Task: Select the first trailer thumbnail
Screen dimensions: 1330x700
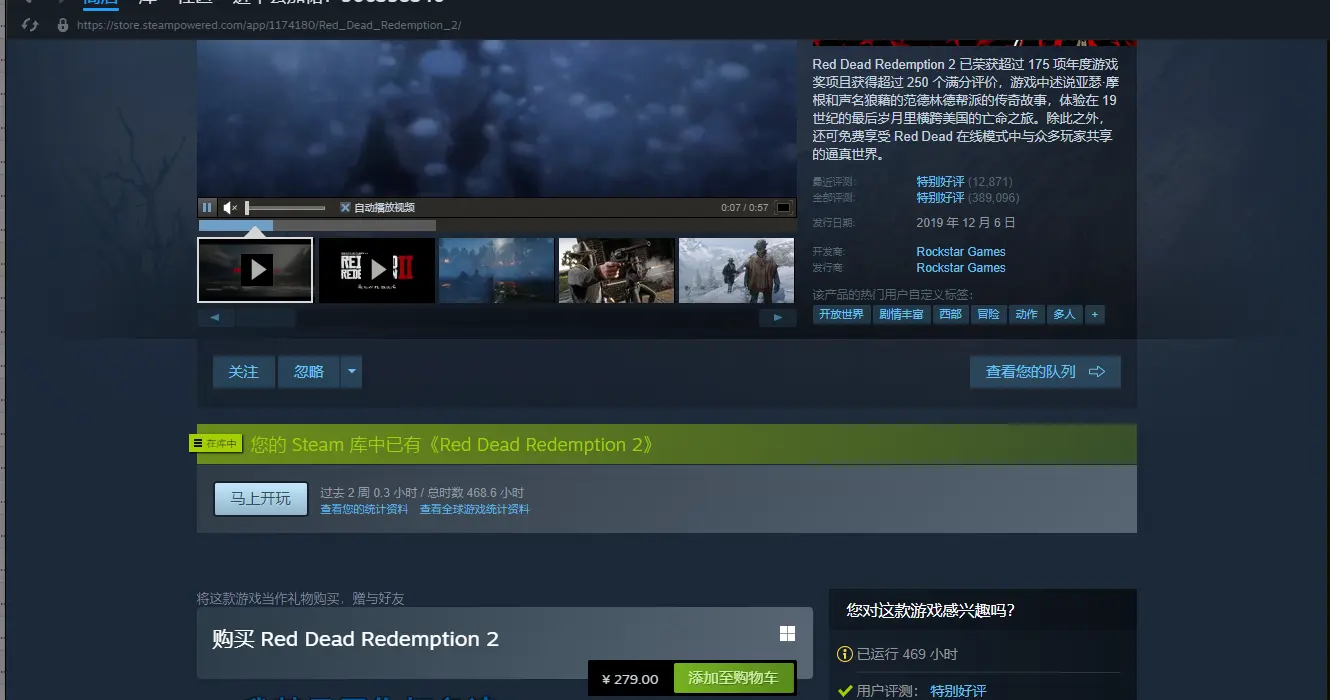Action: (x=255, y=270)
